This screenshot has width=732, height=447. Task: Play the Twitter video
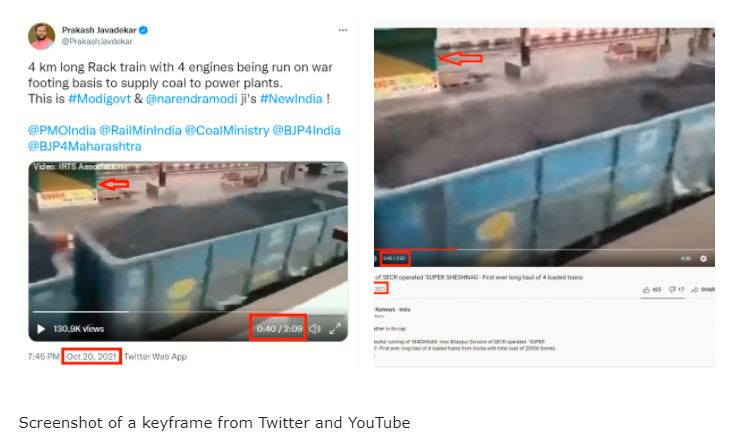point(41,329)
